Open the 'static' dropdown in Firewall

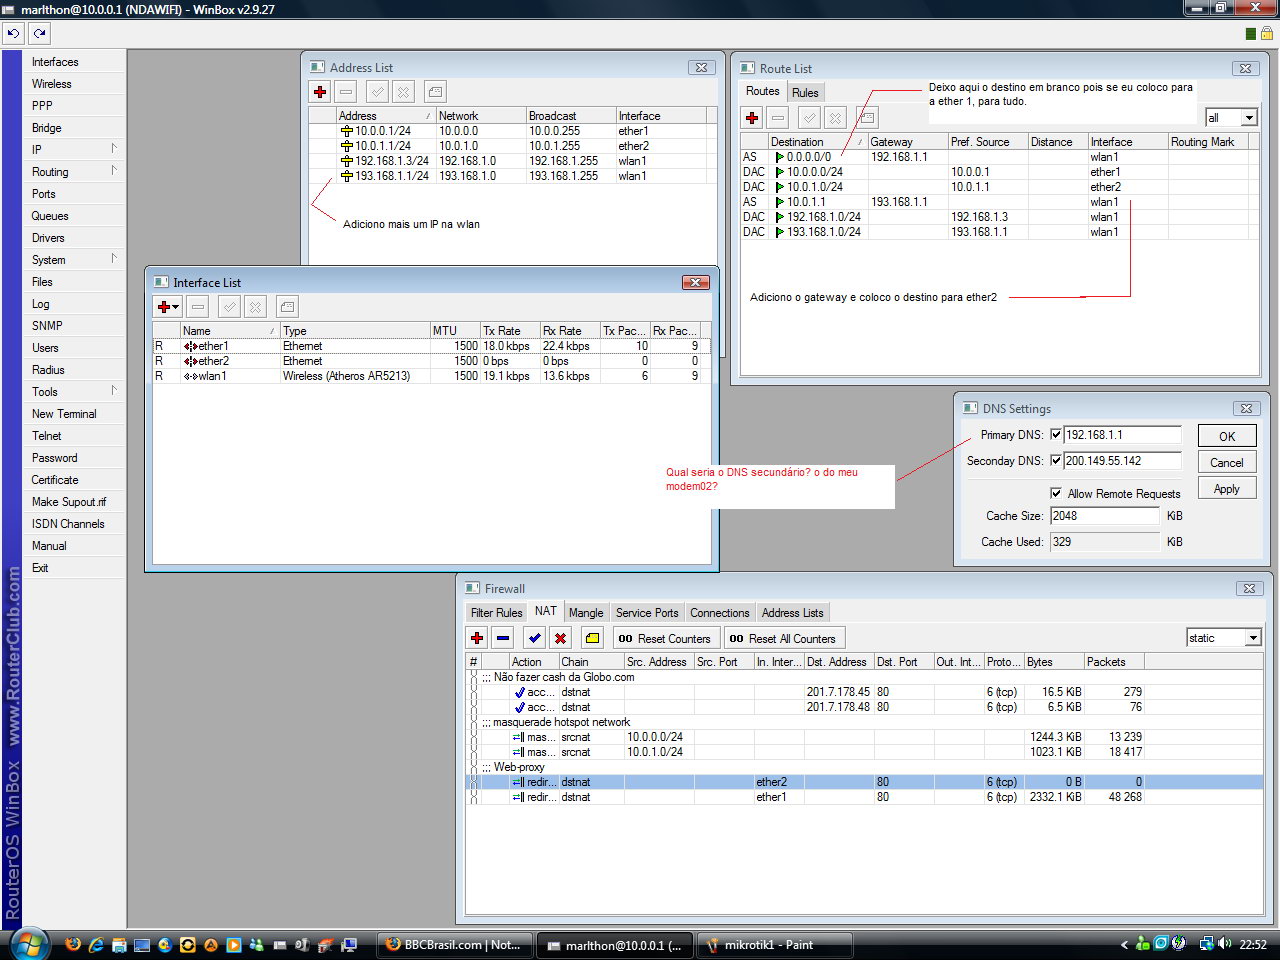[1253, 638]
